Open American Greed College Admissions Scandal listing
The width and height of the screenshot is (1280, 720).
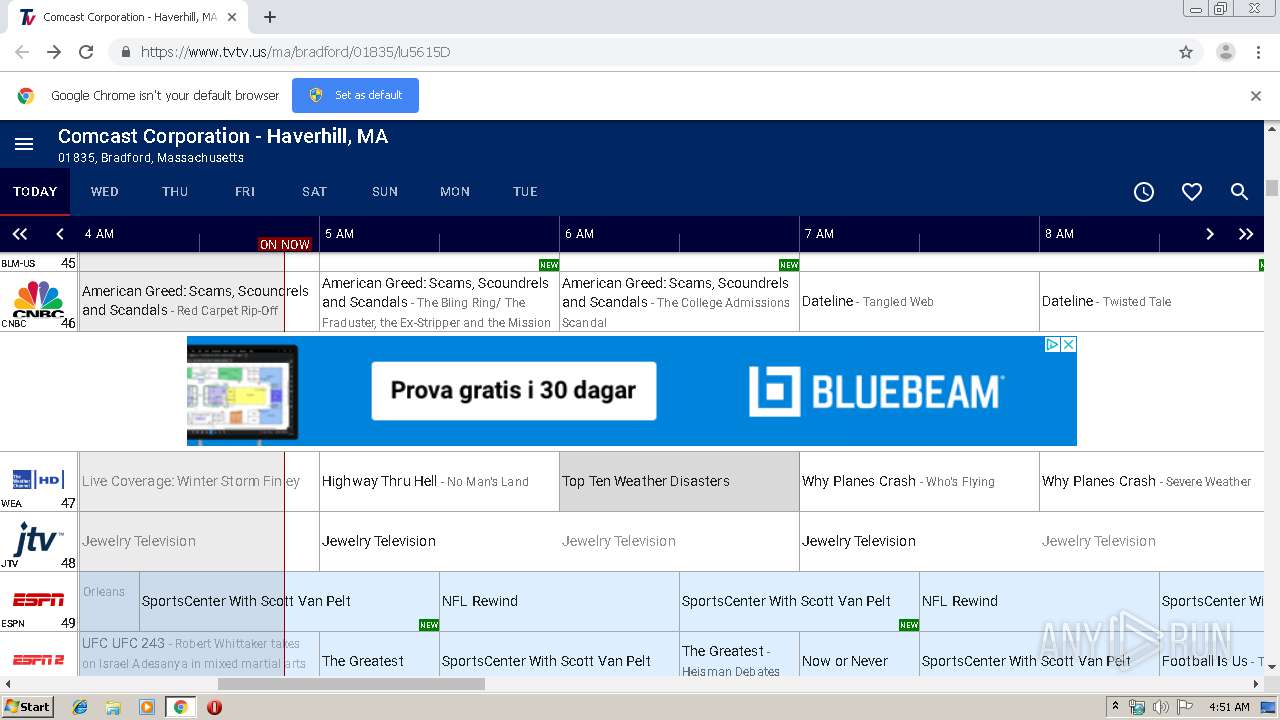[679, 301]
